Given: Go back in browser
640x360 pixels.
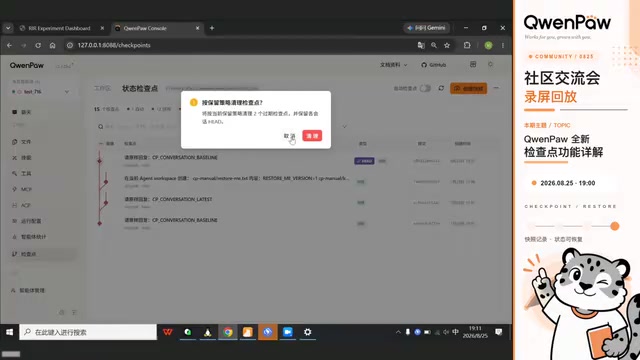Looking at the screenshot, I should point(9,45).
